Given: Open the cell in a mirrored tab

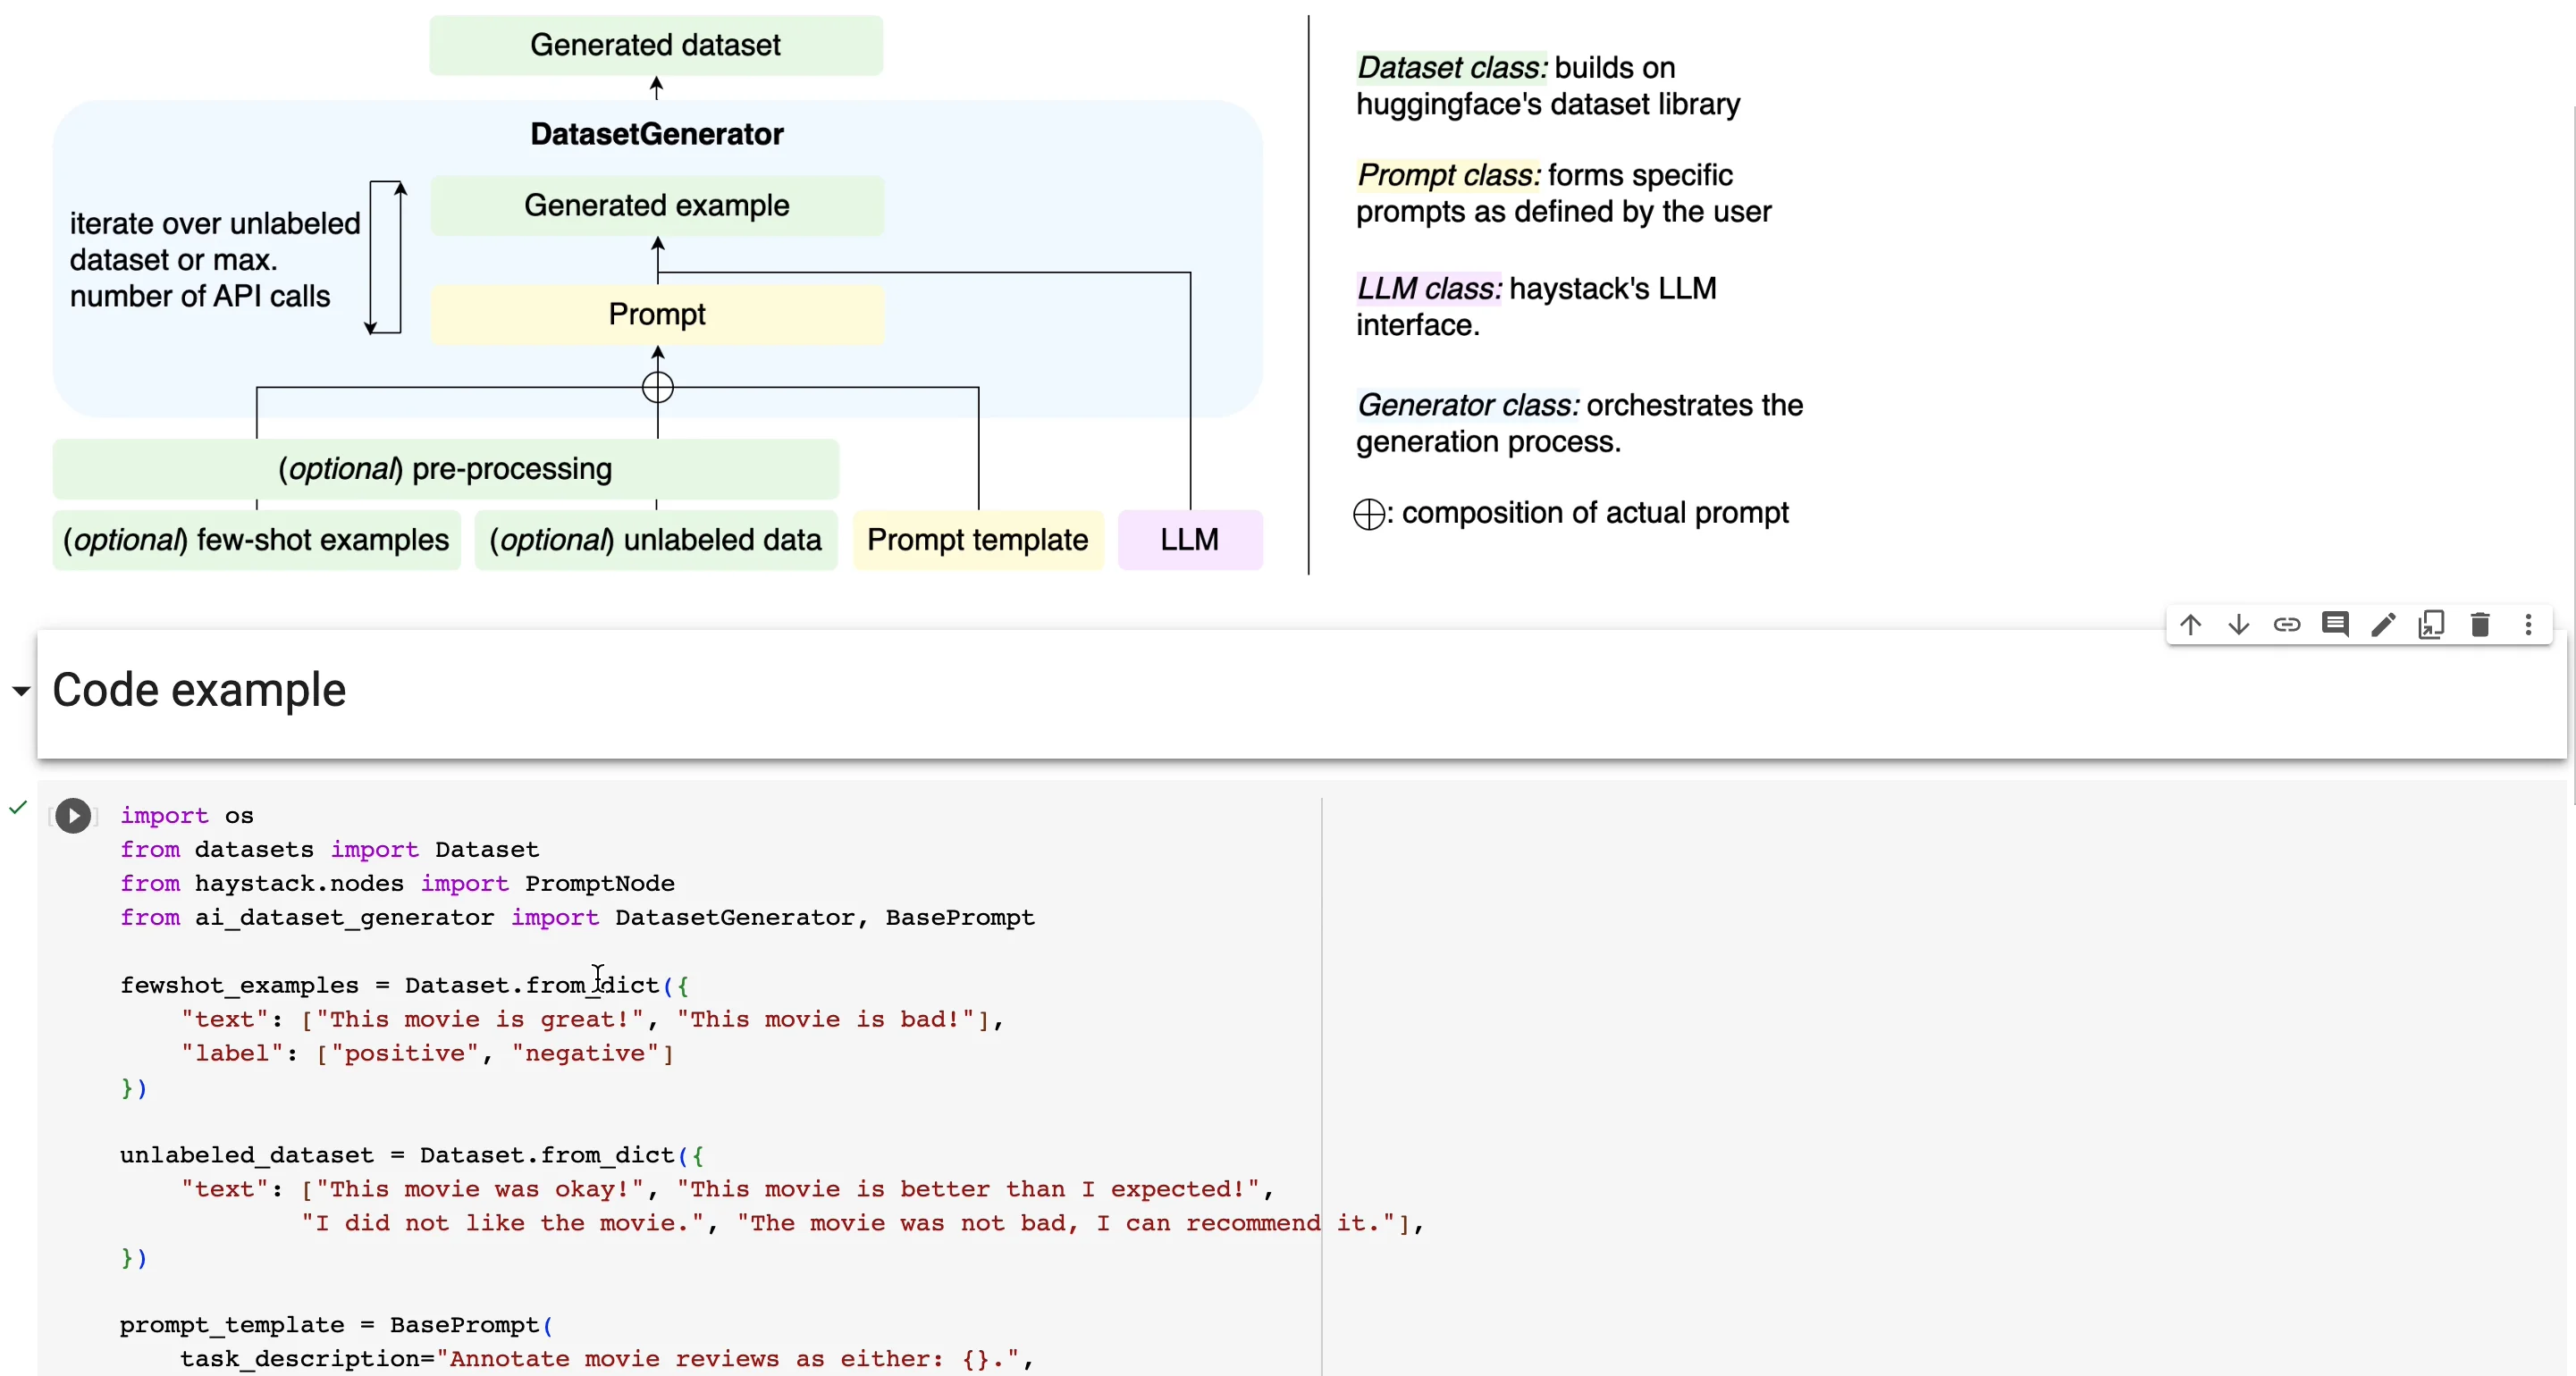Looking at the screenshot, I should pos(2432,624).
